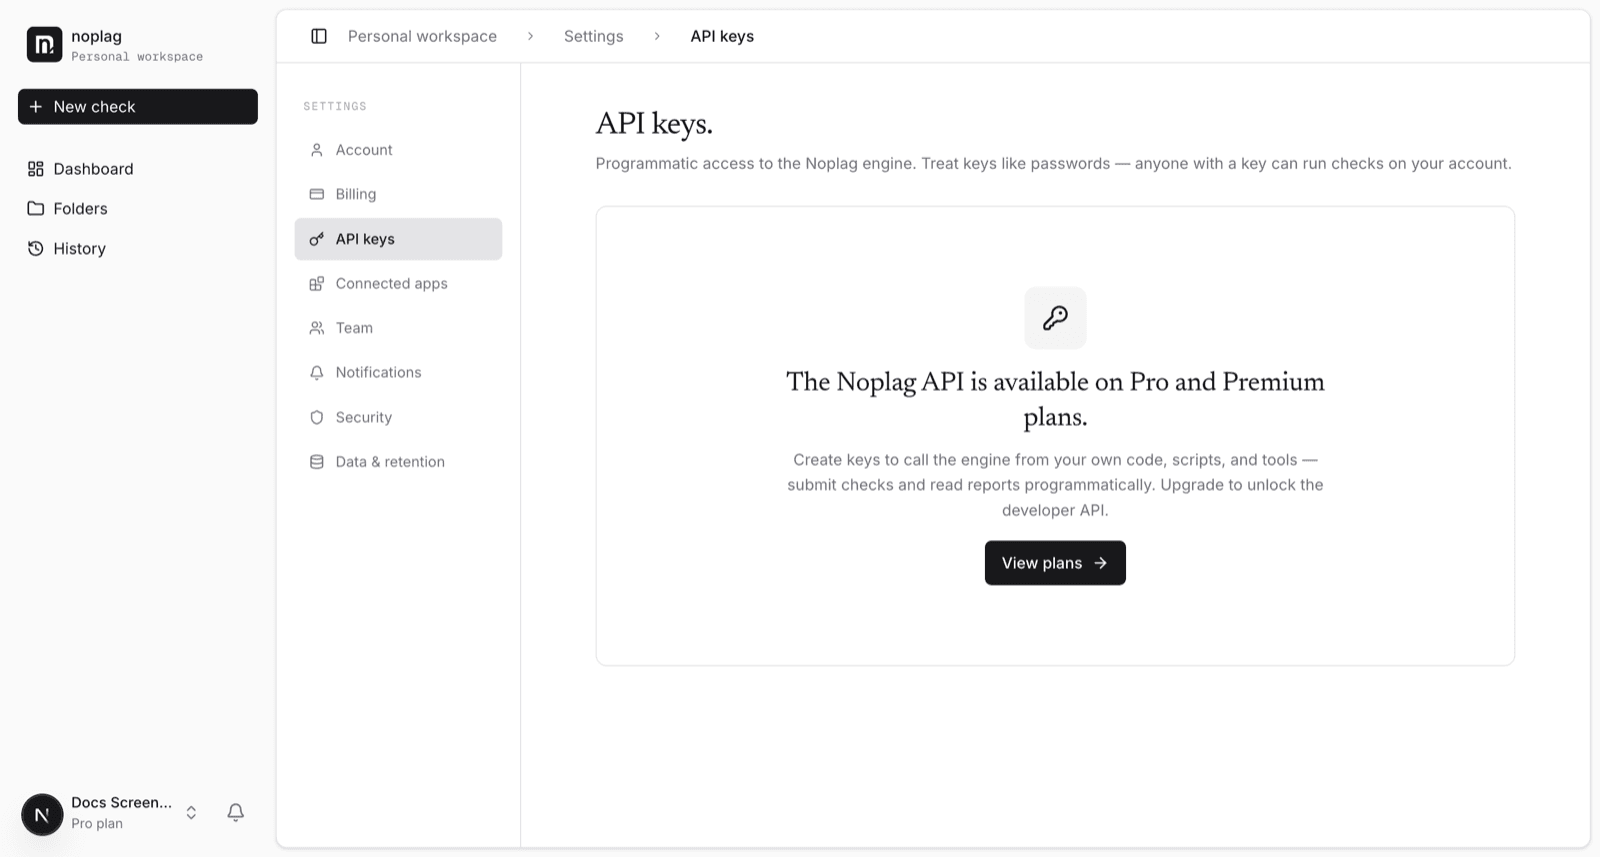
Task: Open Connected apps settings
Action: 398,283
